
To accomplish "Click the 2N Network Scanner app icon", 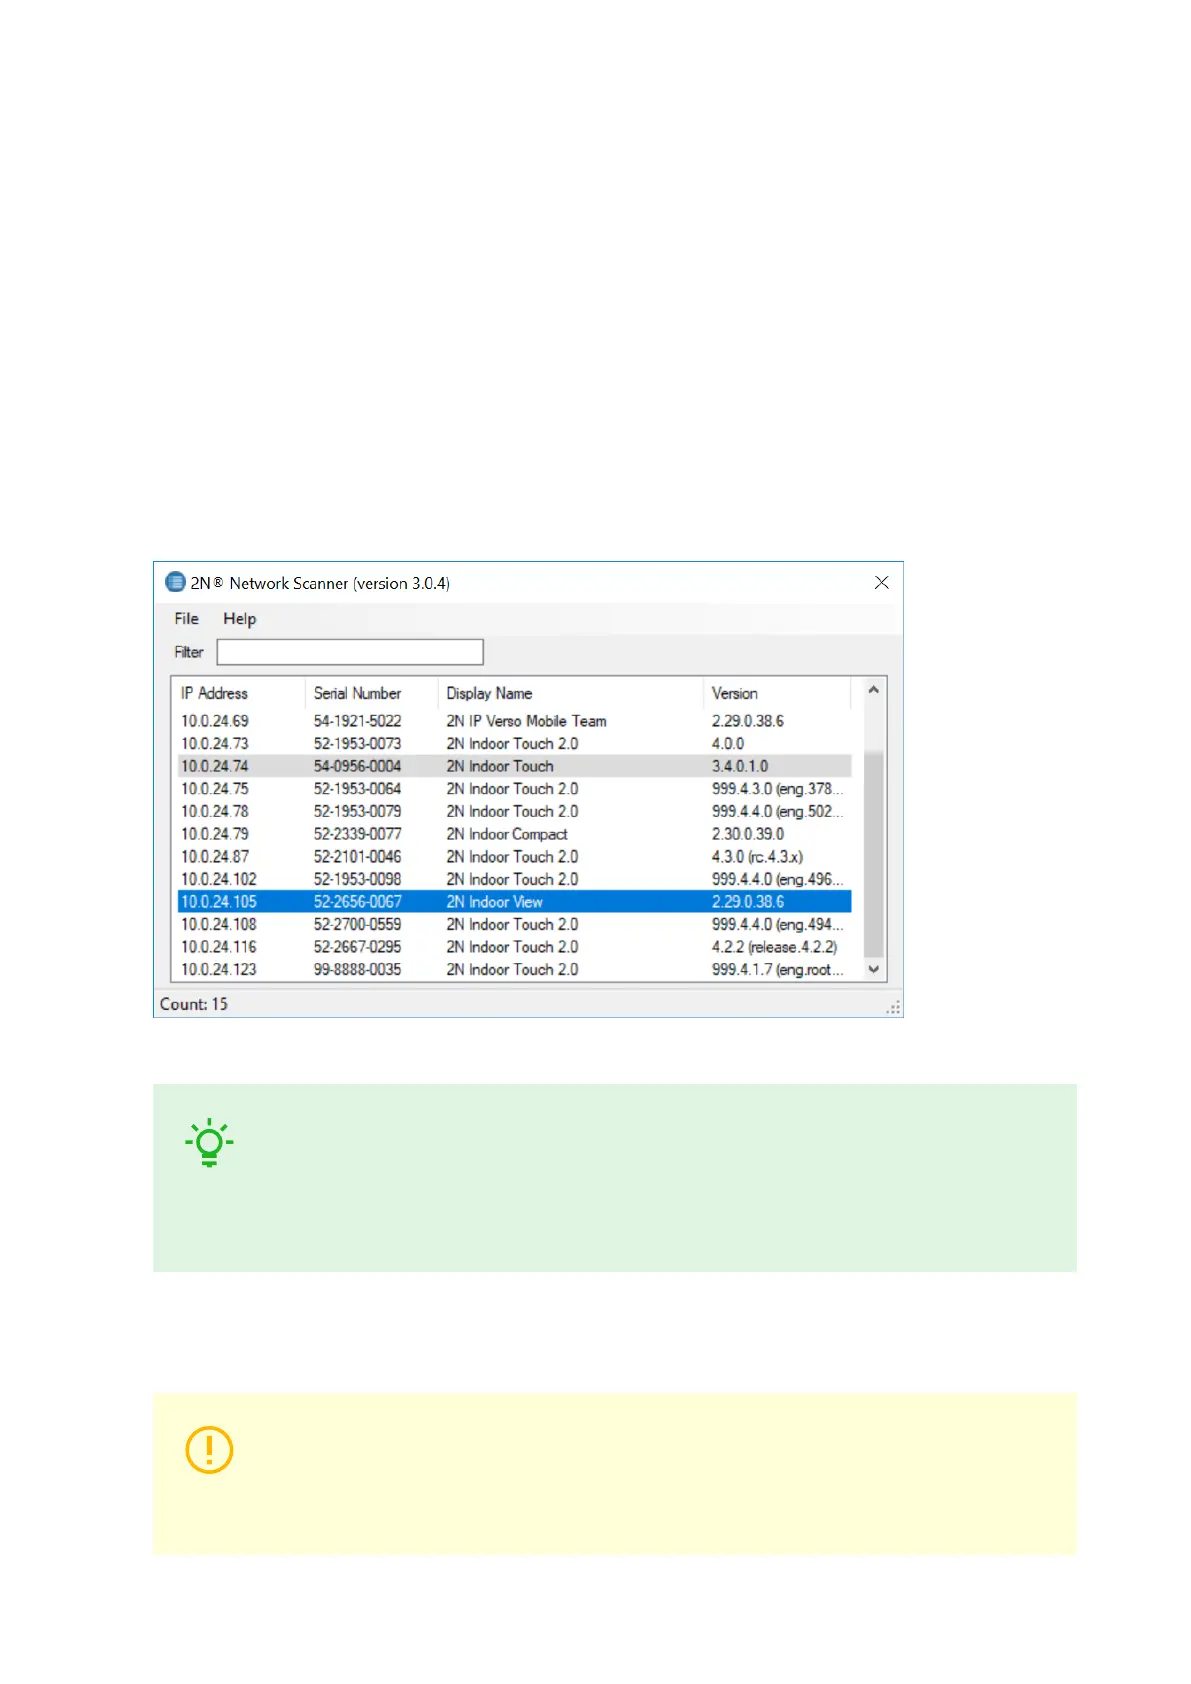I will (175, 582).
